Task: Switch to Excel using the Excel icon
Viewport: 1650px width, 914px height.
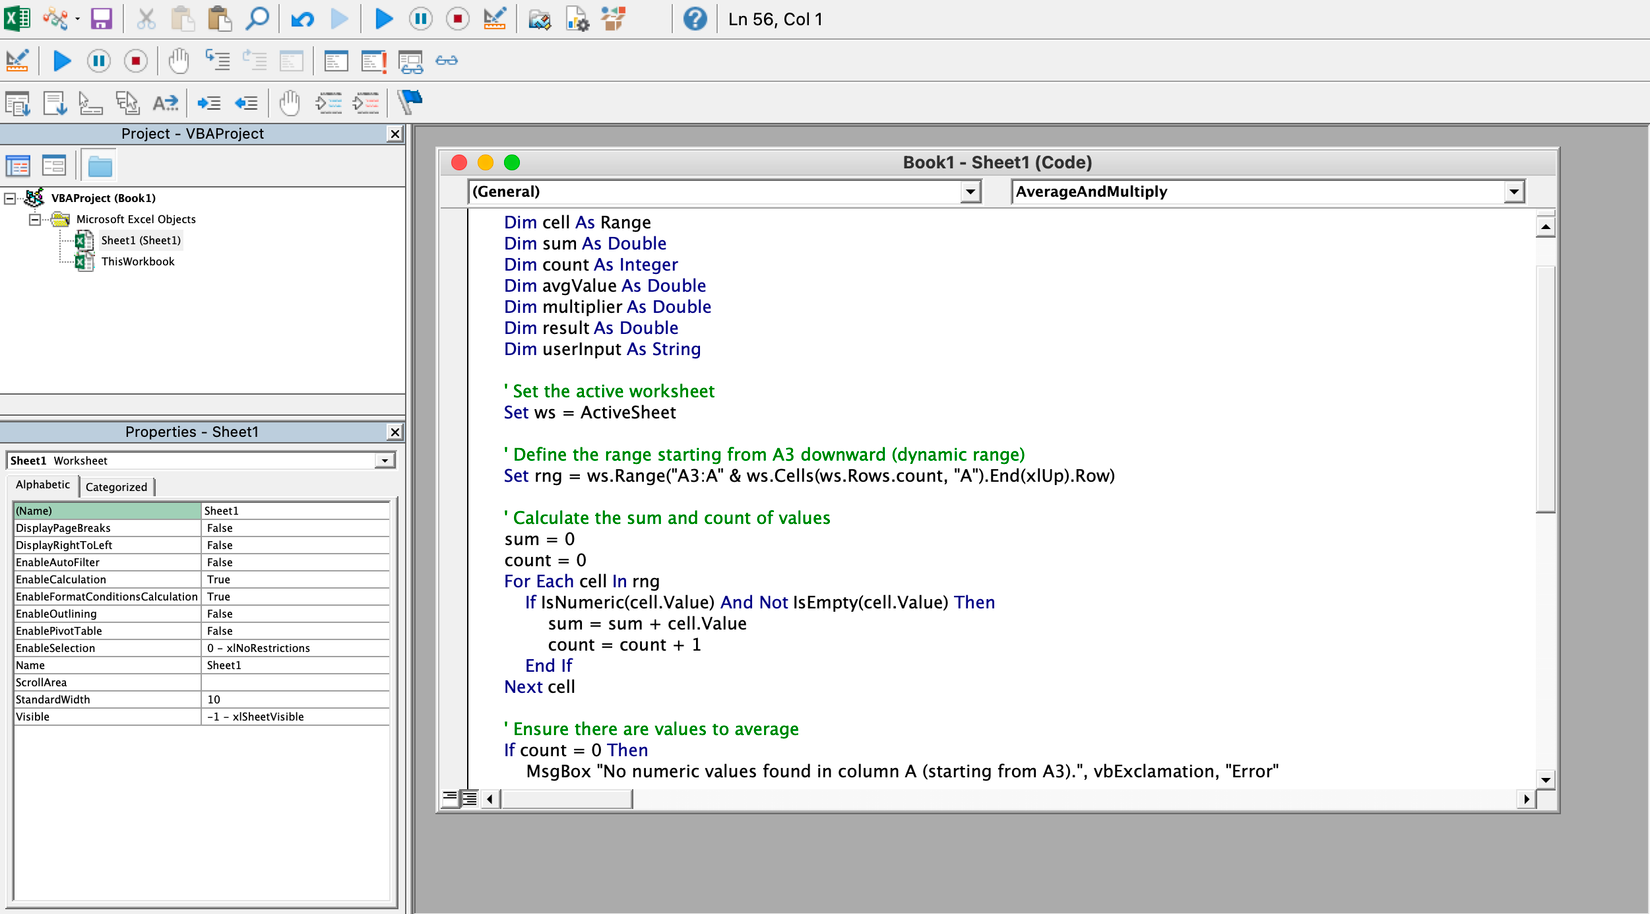Action: point(17,19)
